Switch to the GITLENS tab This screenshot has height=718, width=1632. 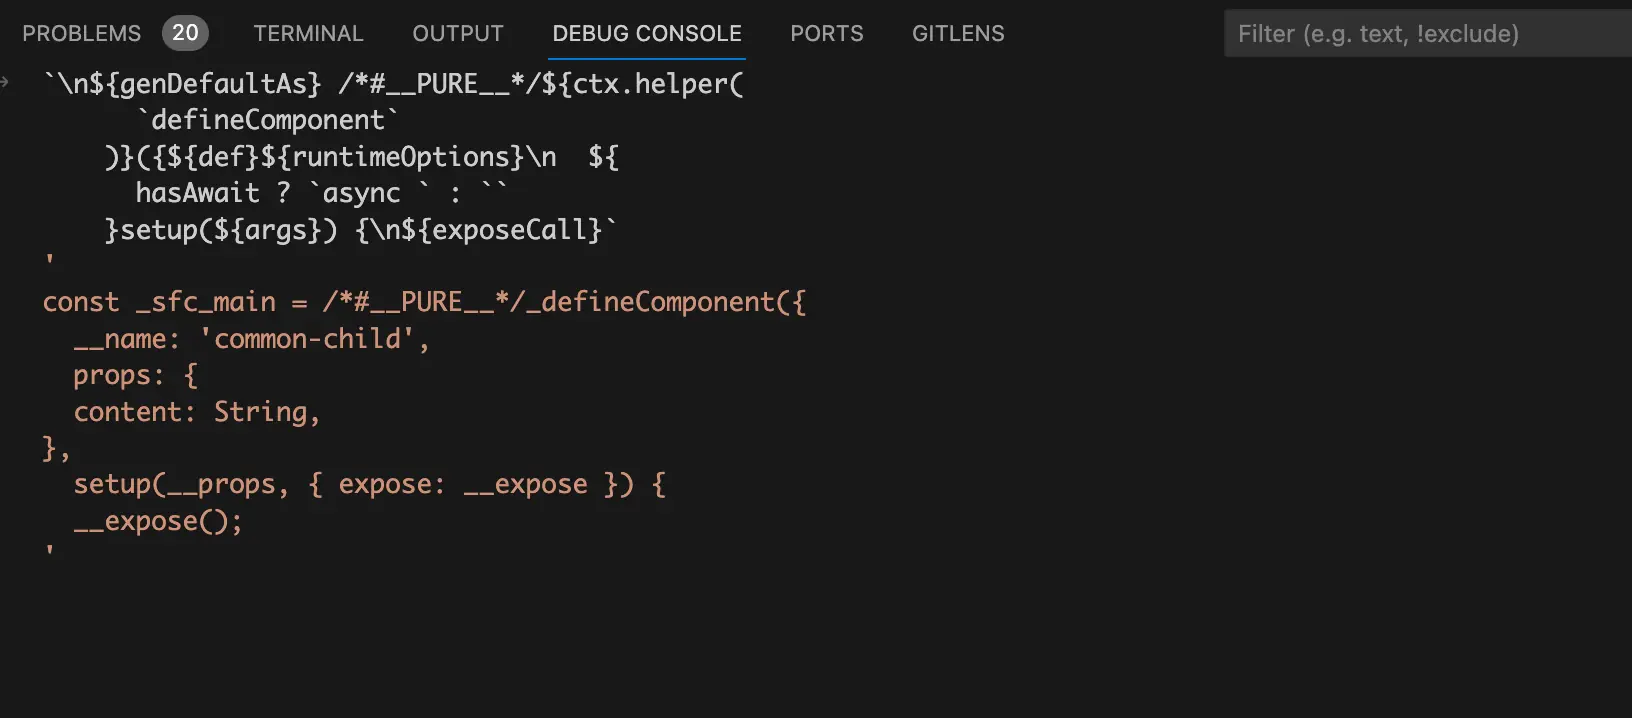pos(958,33)
